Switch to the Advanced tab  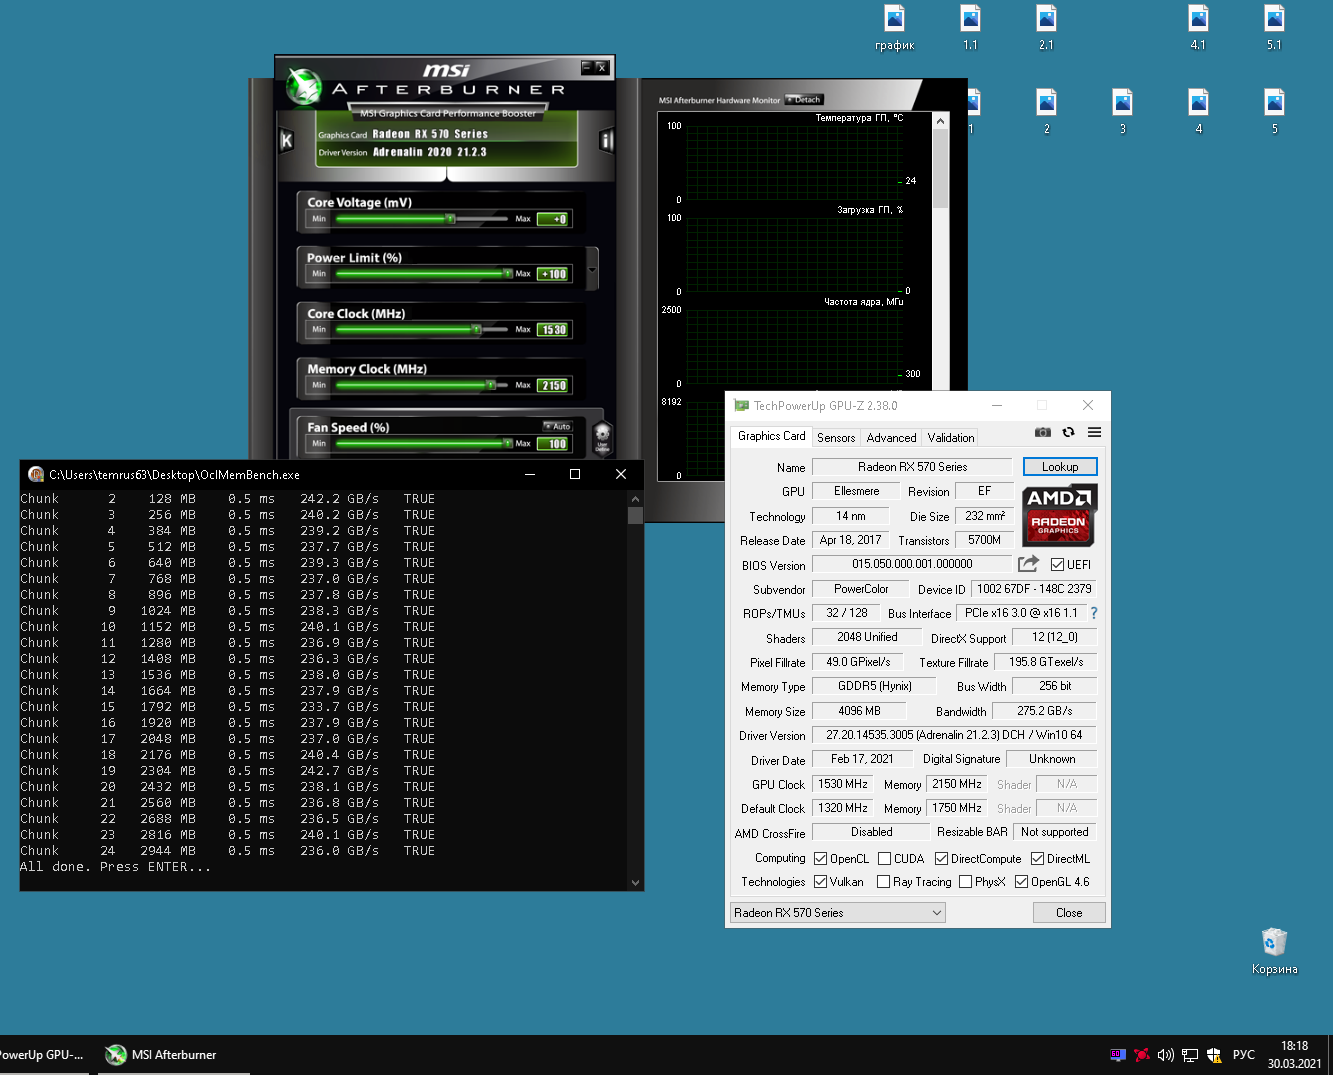(x=891, y=438)
